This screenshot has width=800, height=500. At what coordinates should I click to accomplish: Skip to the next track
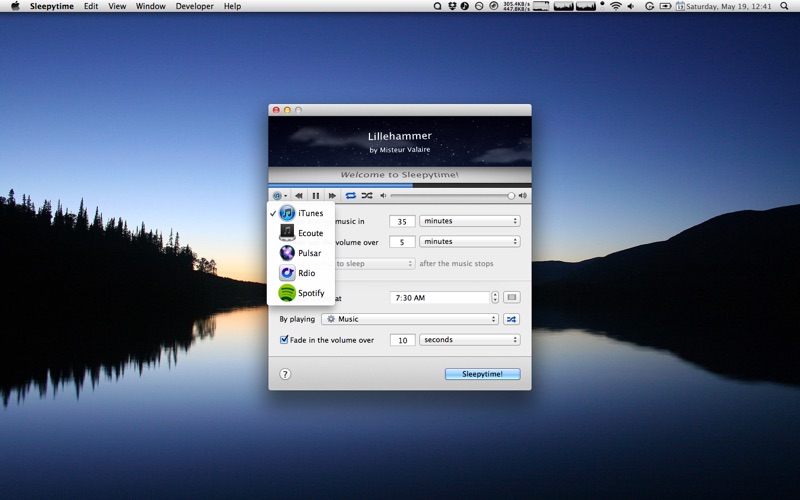click(x=332, y=196)
